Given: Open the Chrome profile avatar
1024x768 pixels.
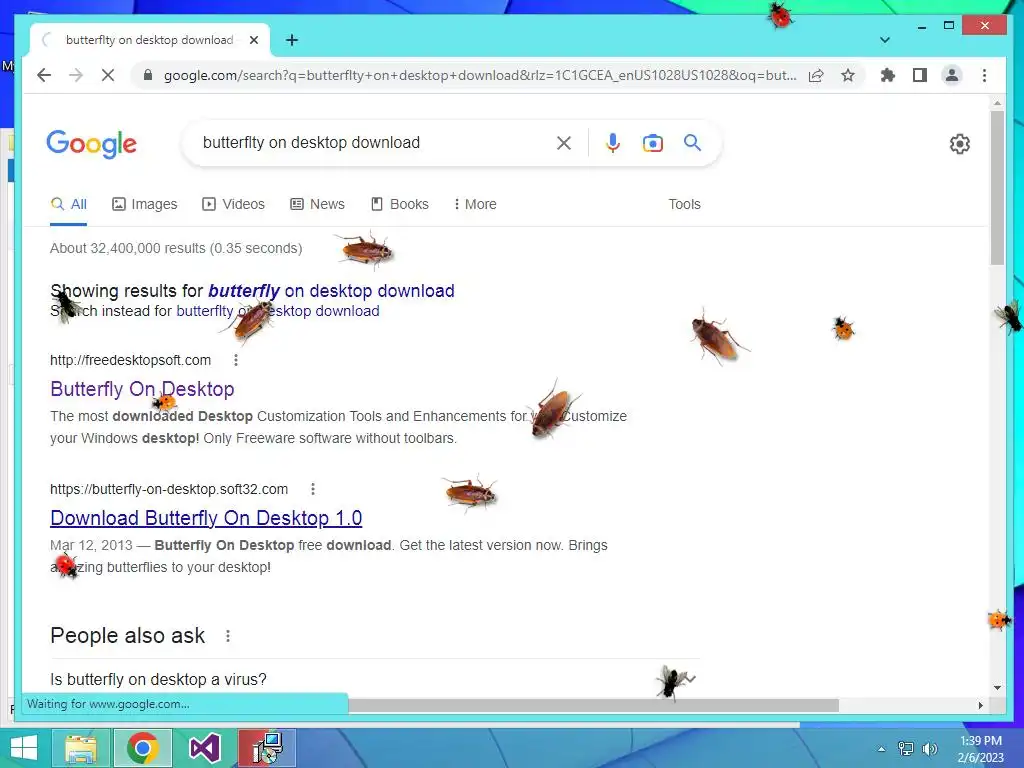Looking at the screenshot, I should tap(952, 75).
